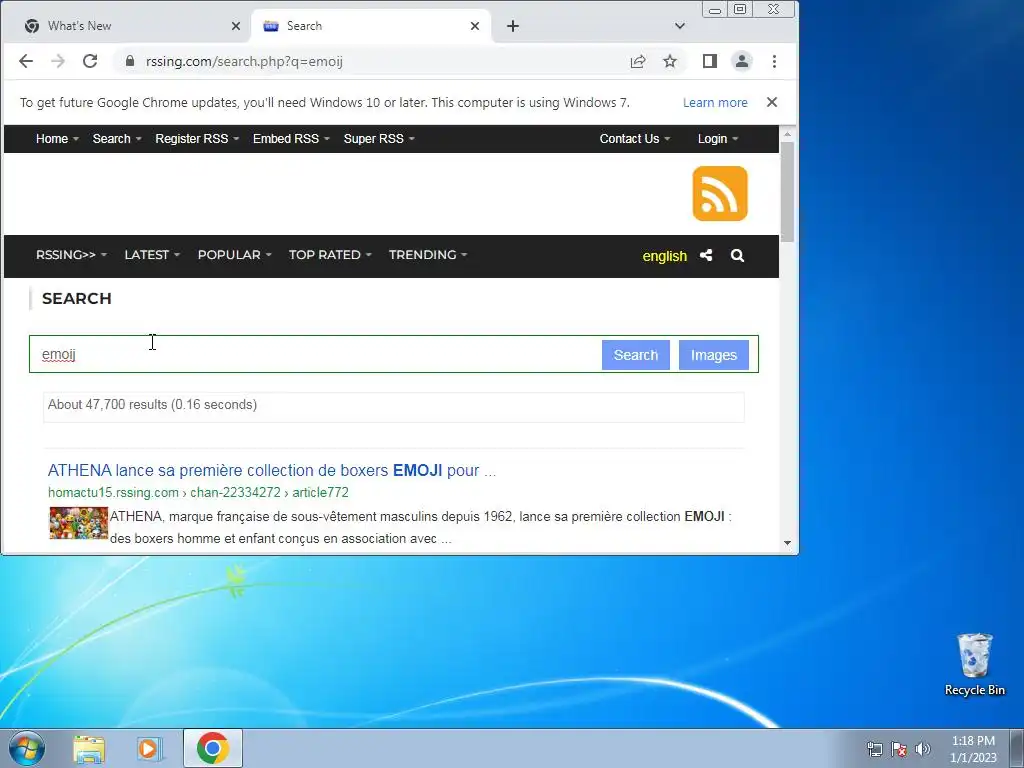This screenshot has height=768, width=1024.
Task: Click the page scrollbar down arrow
Action: 787,543
